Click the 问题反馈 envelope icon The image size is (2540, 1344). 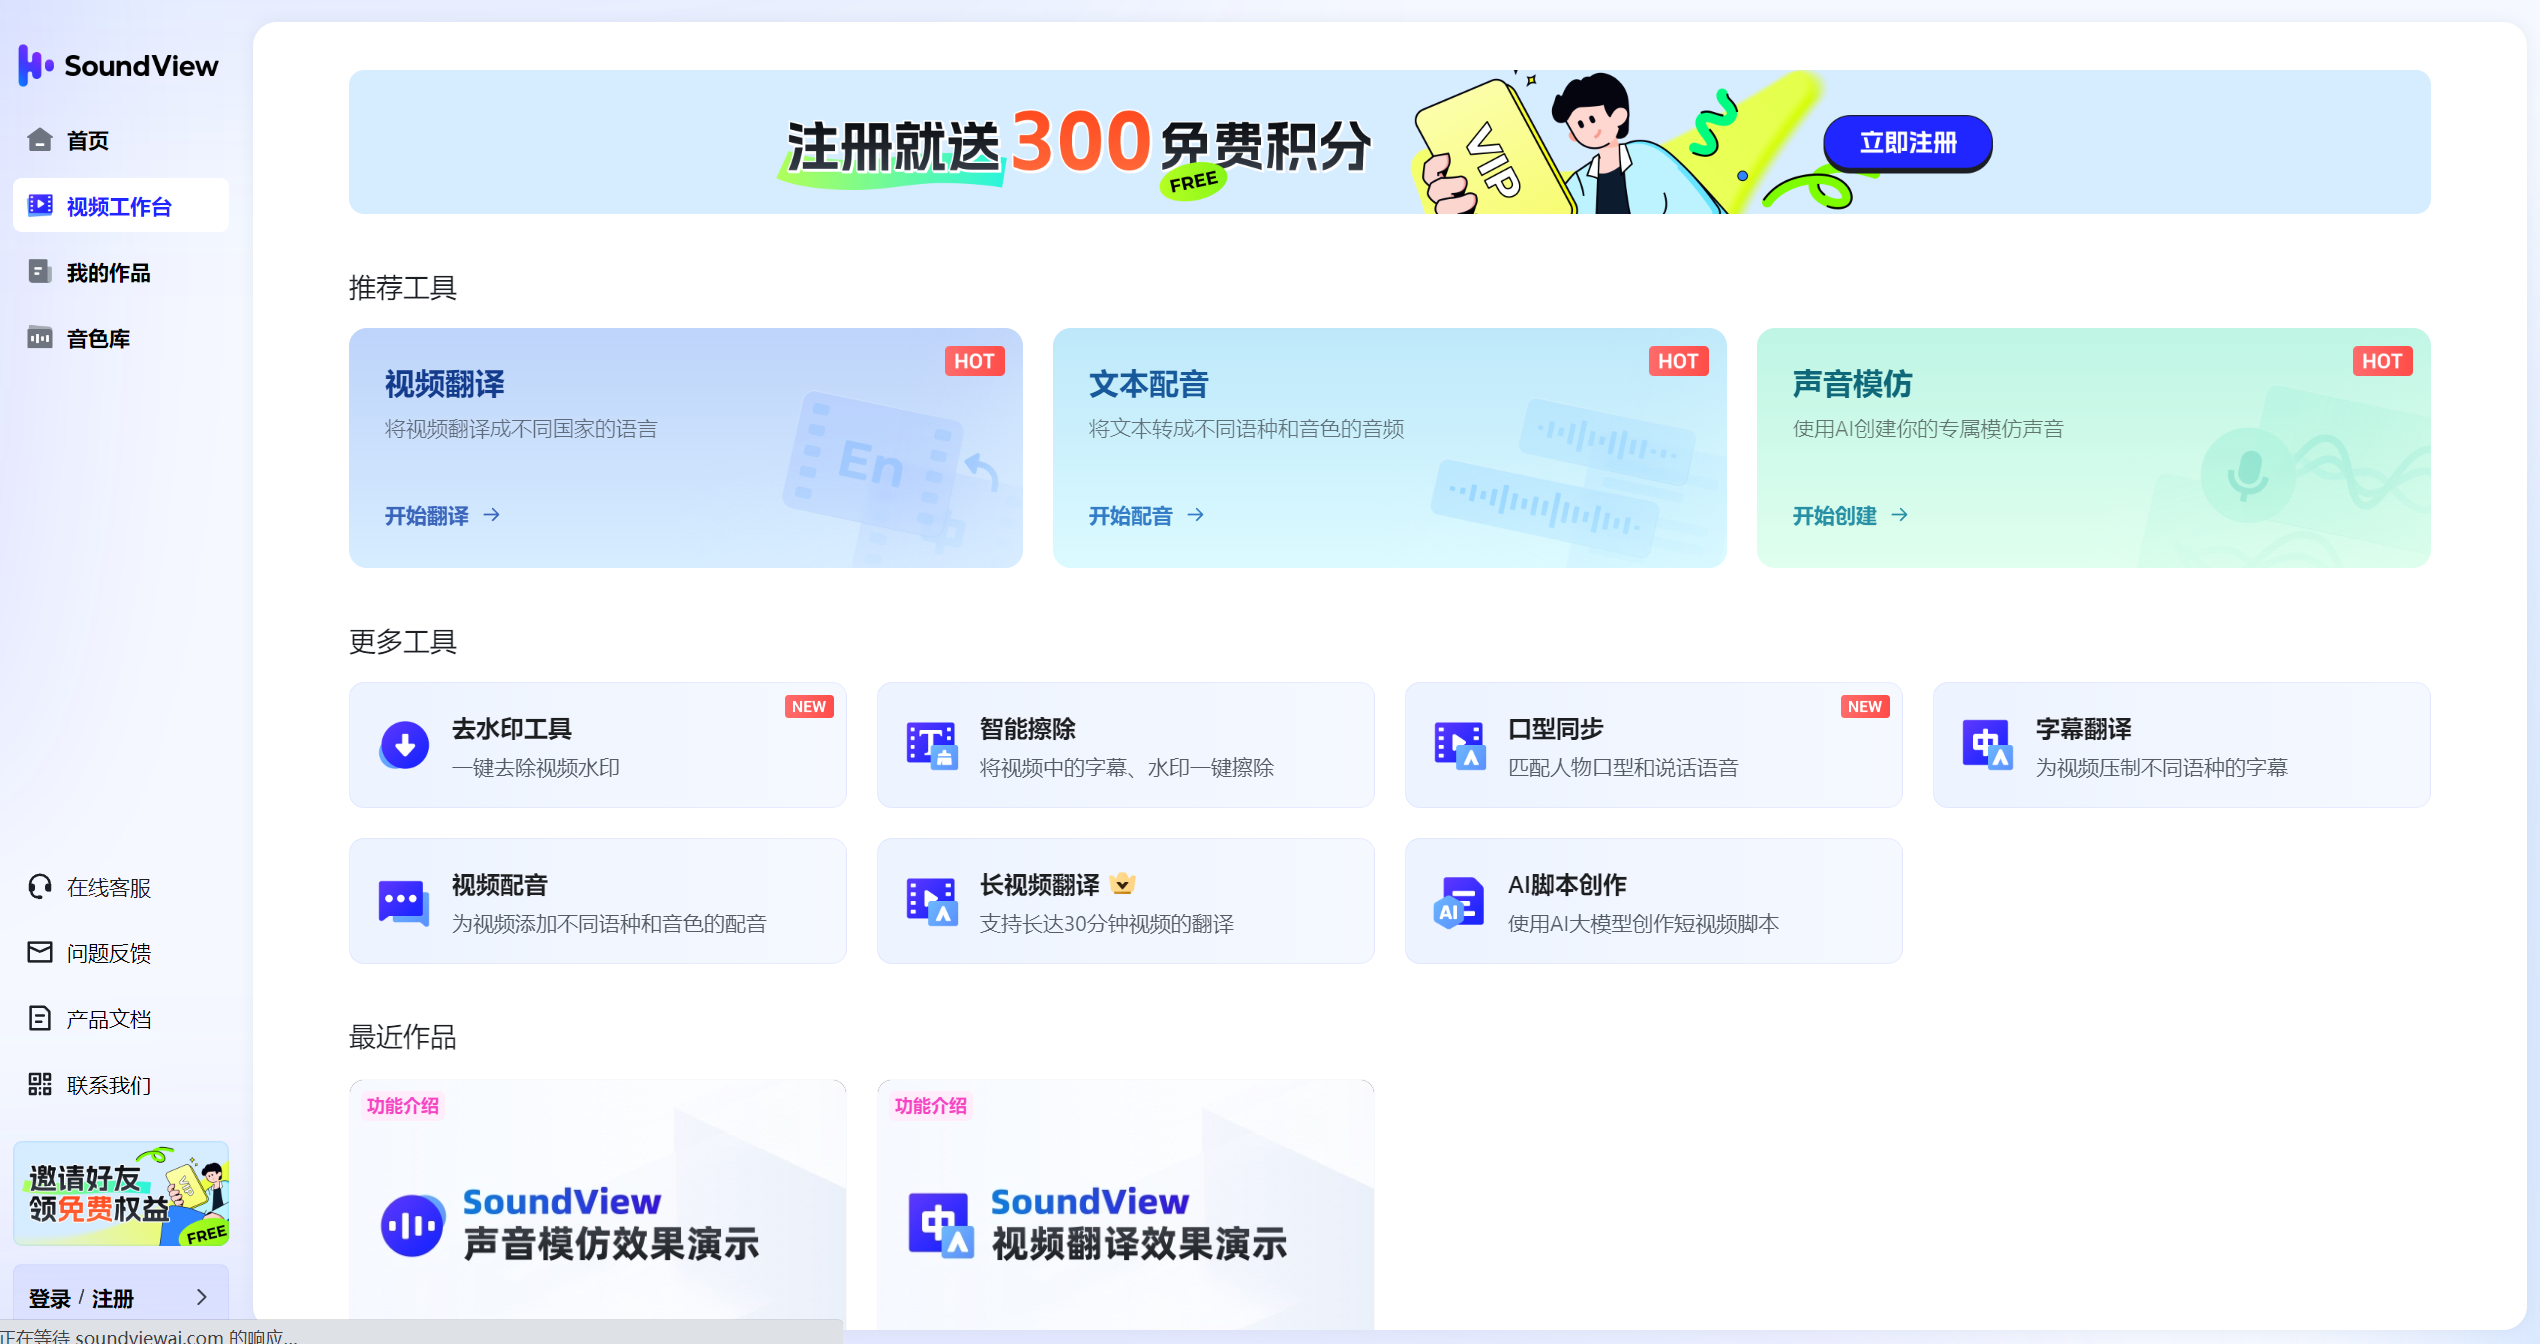tap(40, 953)
